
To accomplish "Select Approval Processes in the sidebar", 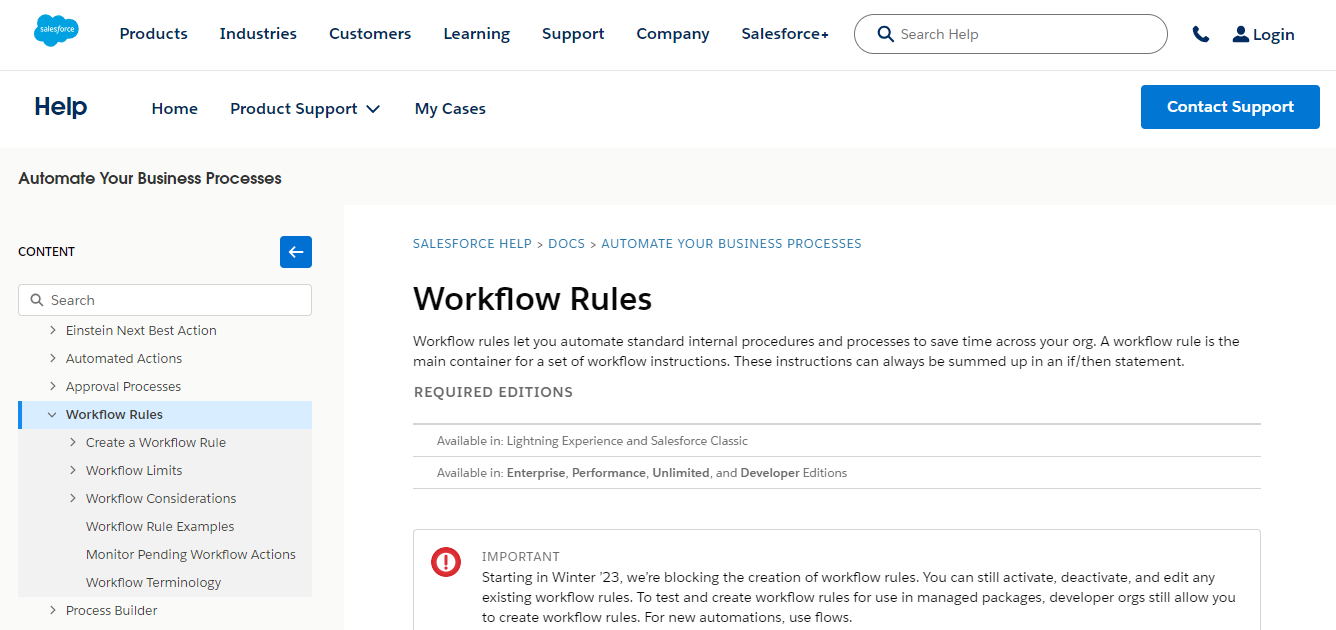I will (123, 386).
